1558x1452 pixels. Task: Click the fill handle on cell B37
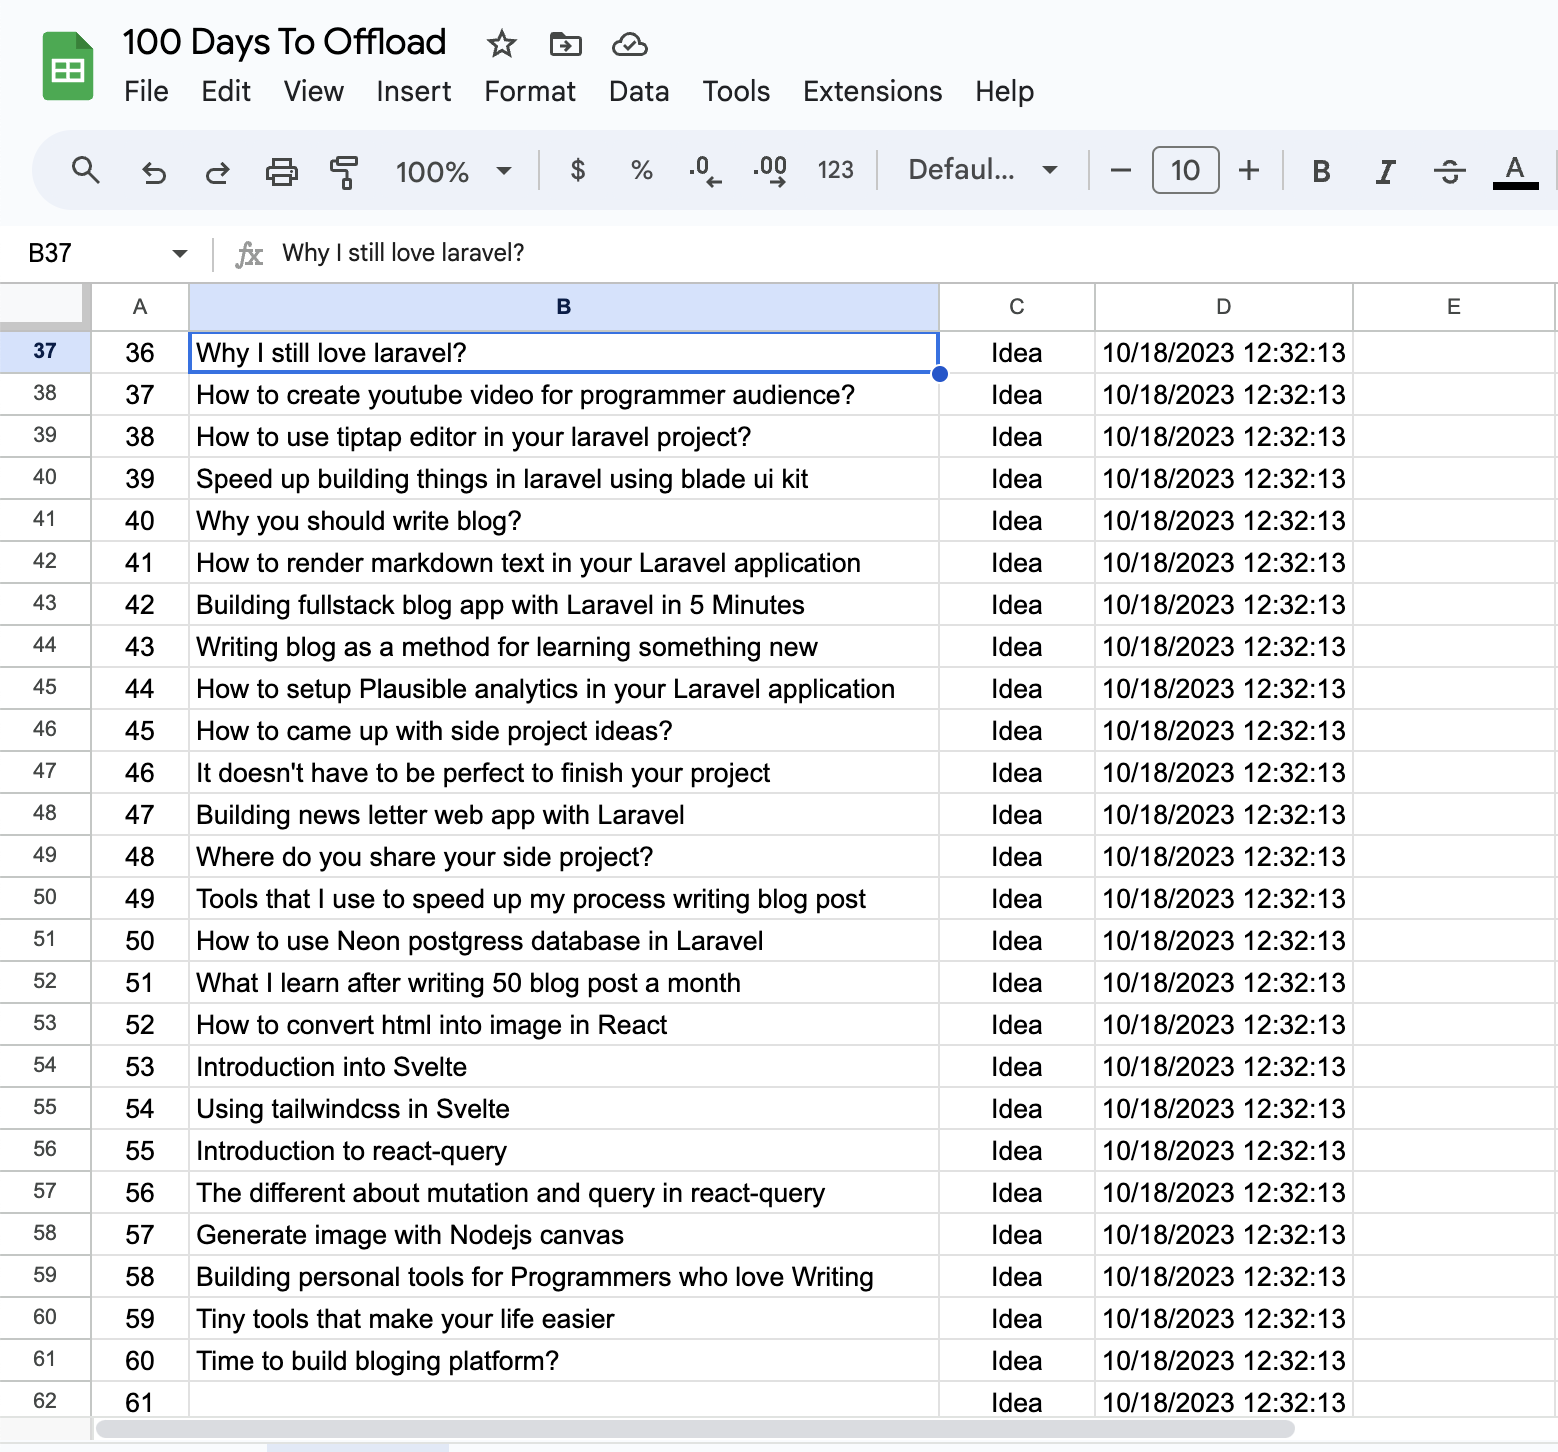(939, 374)
